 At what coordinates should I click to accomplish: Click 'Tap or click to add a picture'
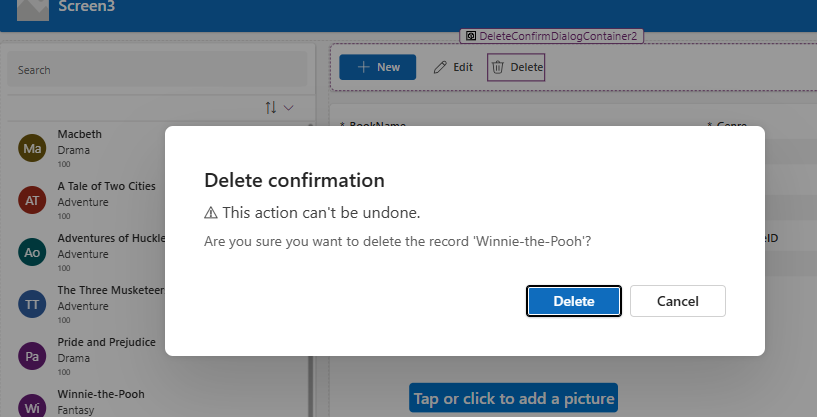(x=513, y=399)
